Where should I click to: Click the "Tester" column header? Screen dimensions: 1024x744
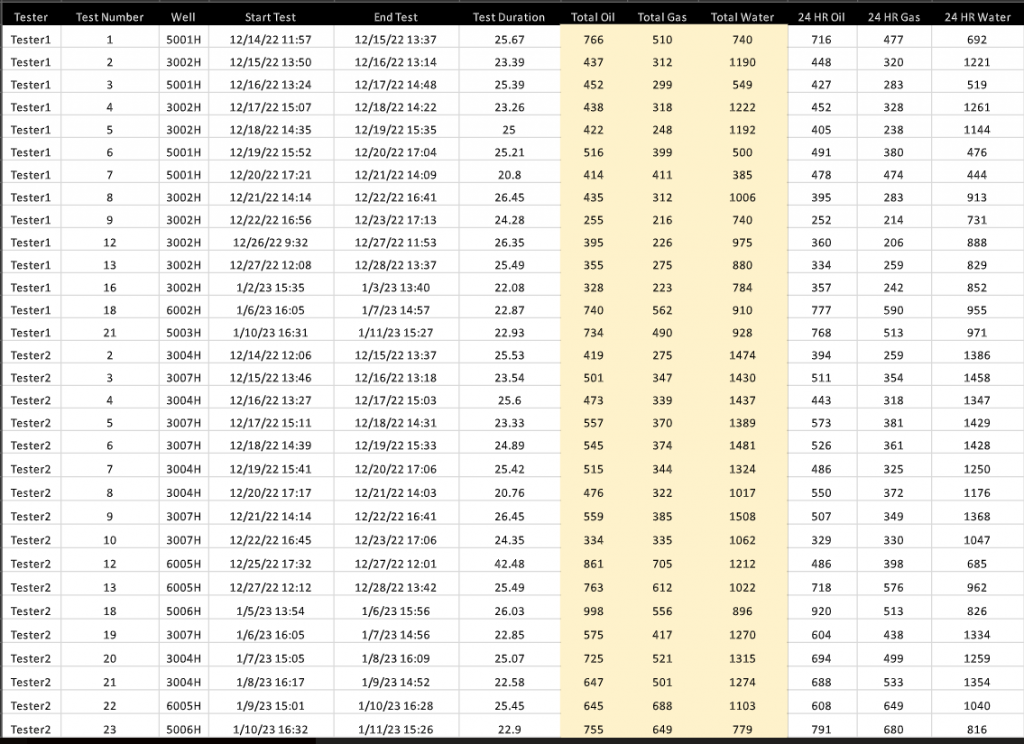coord(31,17)
